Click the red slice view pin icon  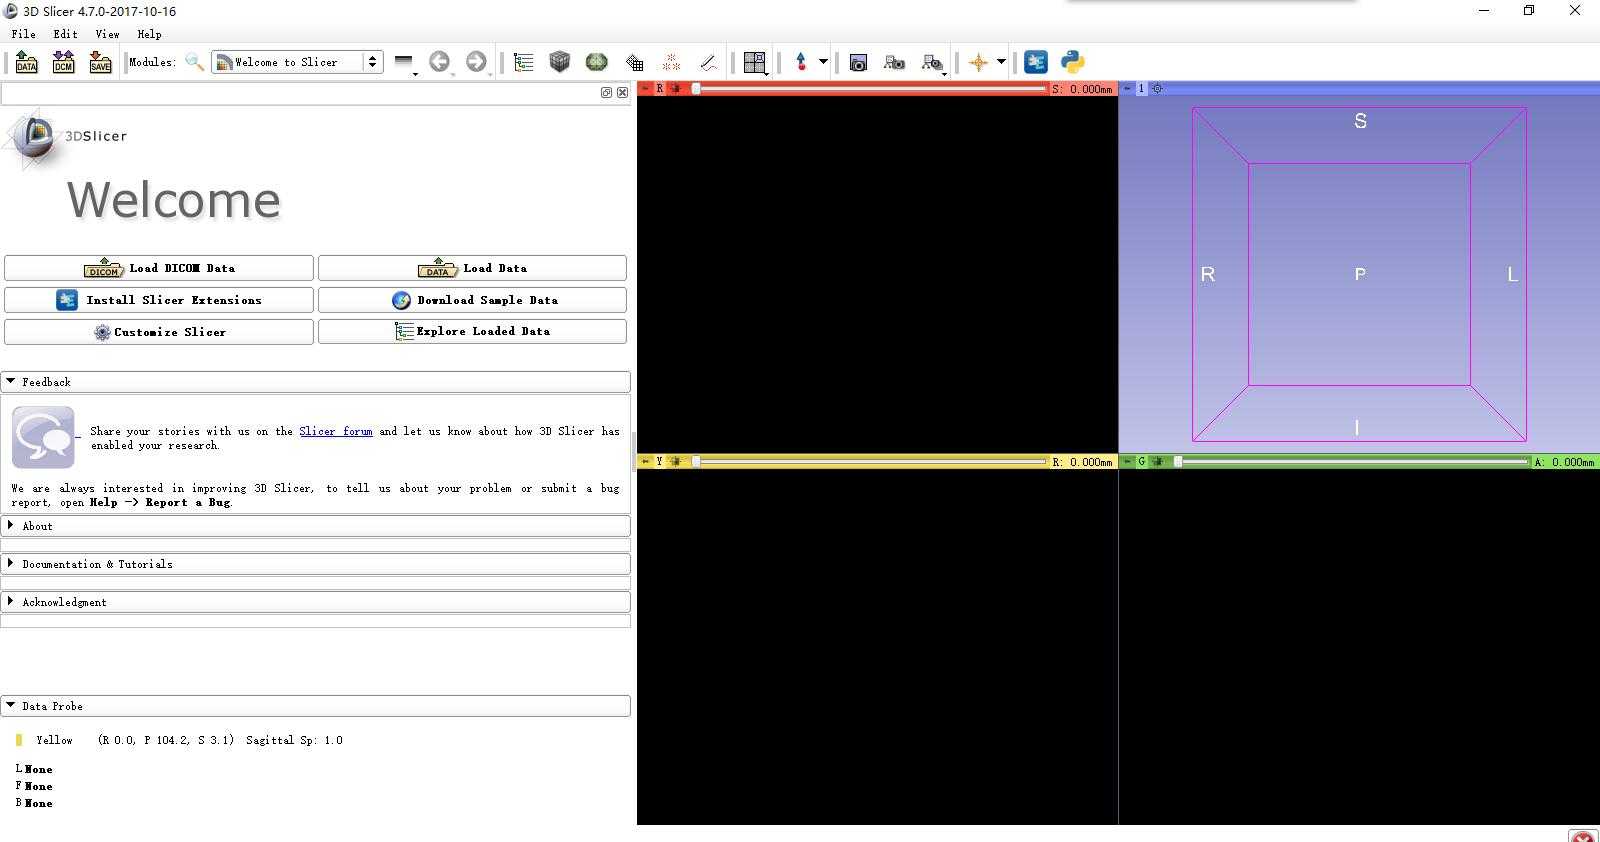coord(645,89)
